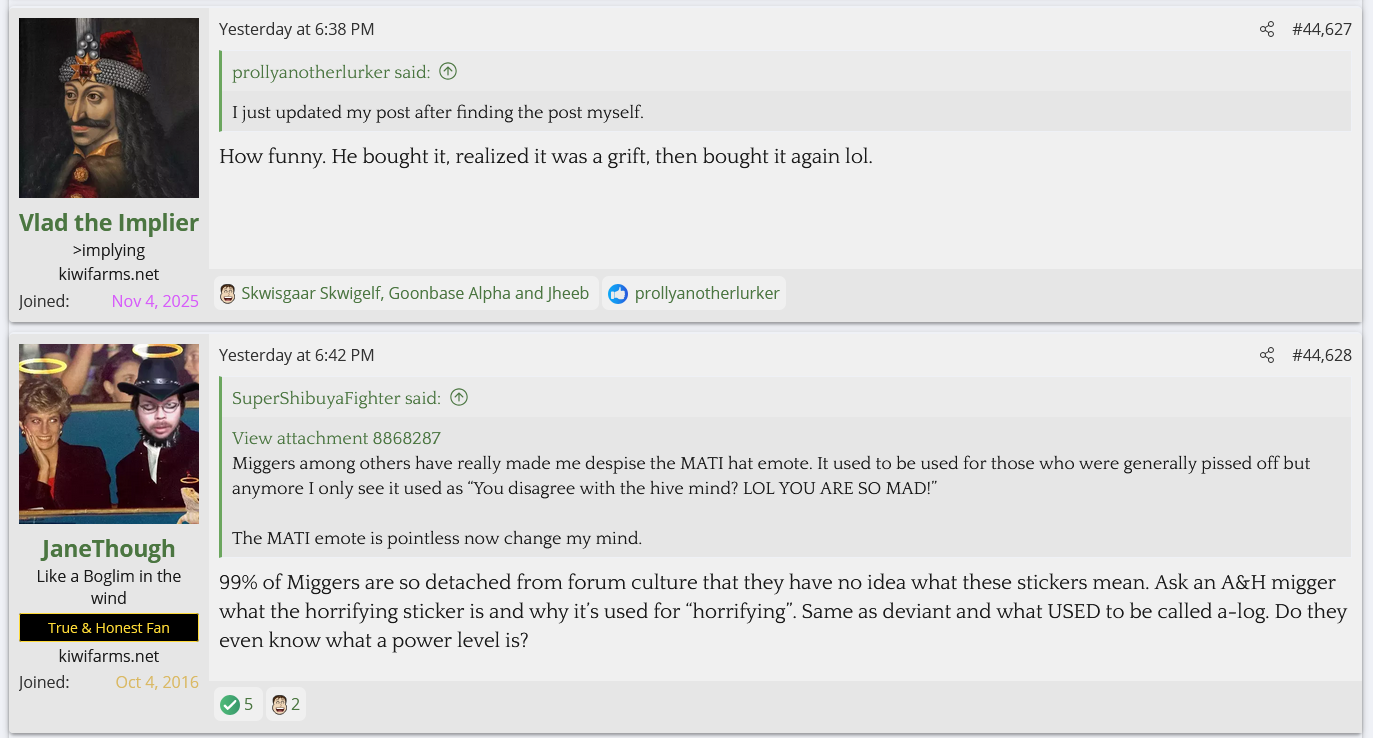Click the Yesterday at 6:38 PM timestamp
This screenshot has width=1373, height=738.
(297, 29)
